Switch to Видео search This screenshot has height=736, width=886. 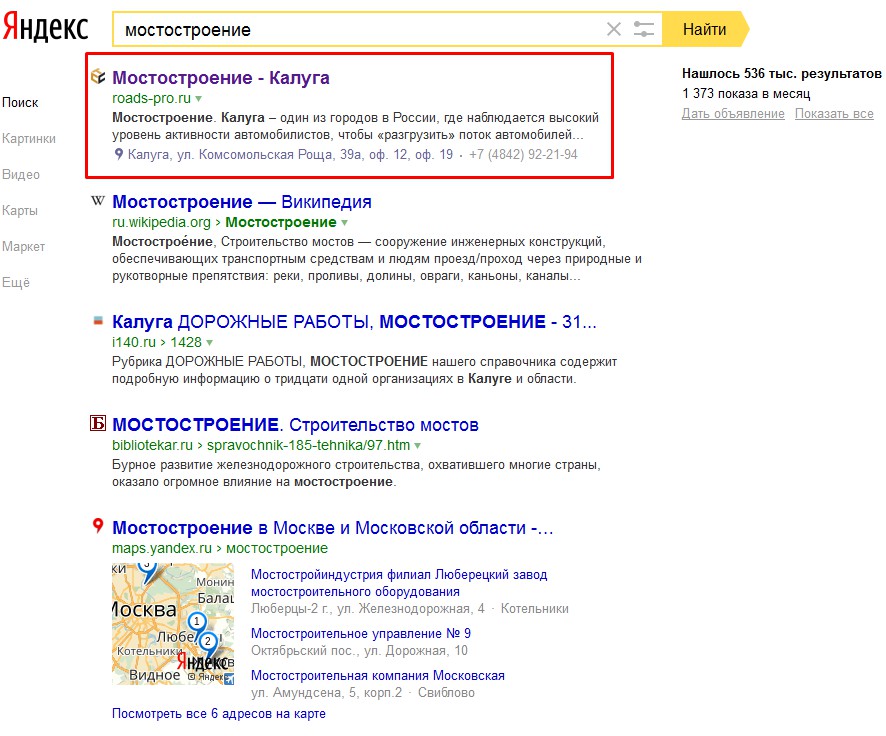(x=21, y=175)
